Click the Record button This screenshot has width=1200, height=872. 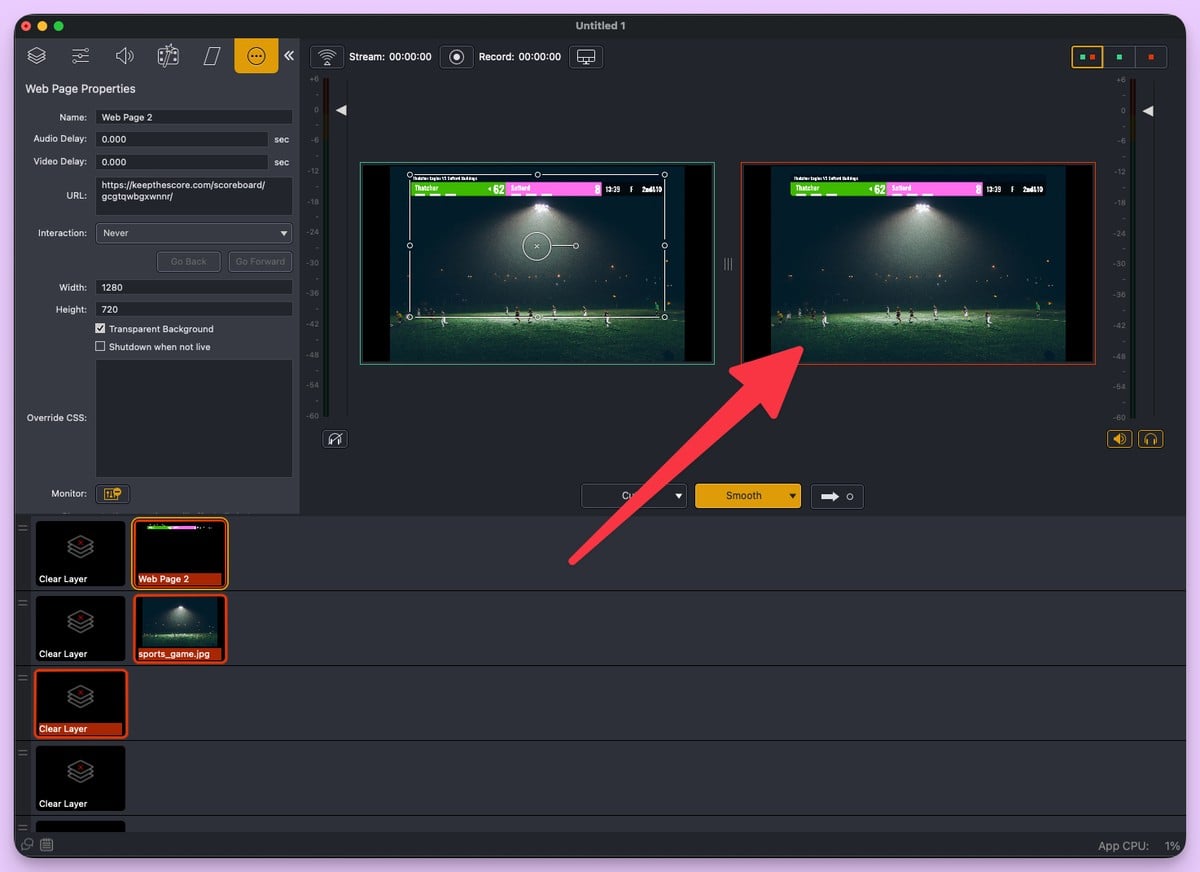point(456,57)
